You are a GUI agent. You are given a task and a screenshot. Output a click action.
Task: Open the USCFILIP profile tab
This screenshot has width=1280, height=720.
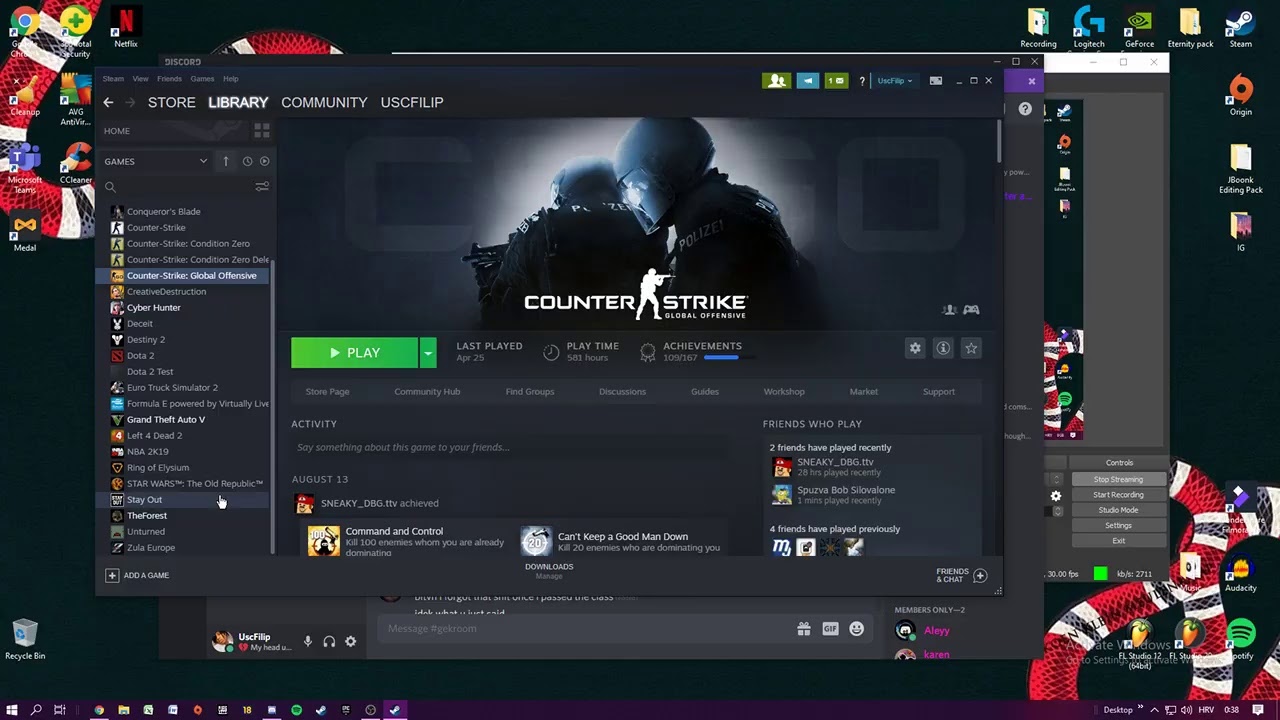tap(412, 102)
